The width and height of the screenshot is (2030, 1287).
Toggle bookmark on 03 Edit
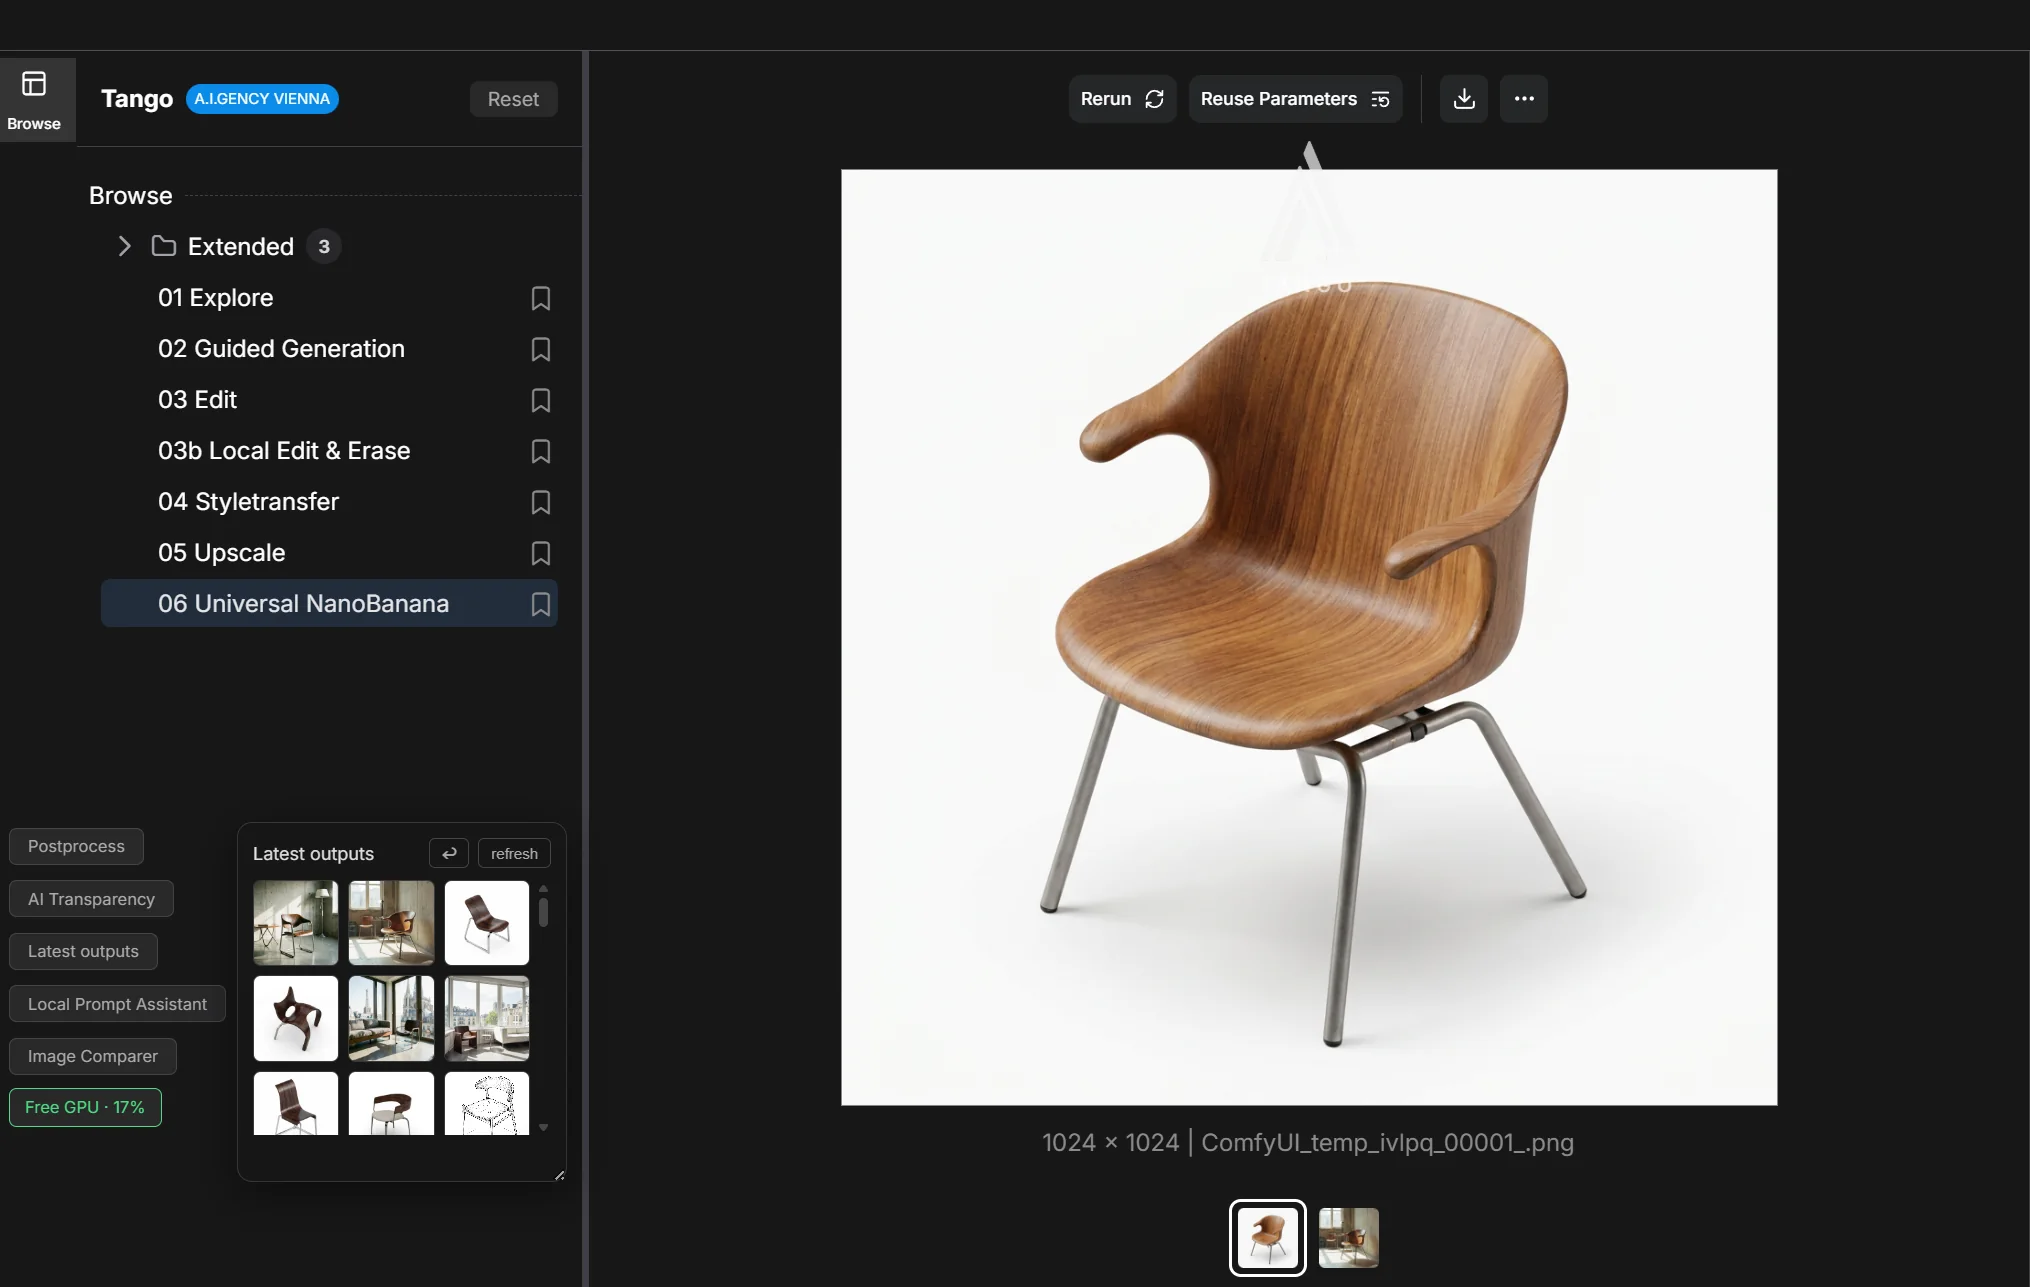540,400
